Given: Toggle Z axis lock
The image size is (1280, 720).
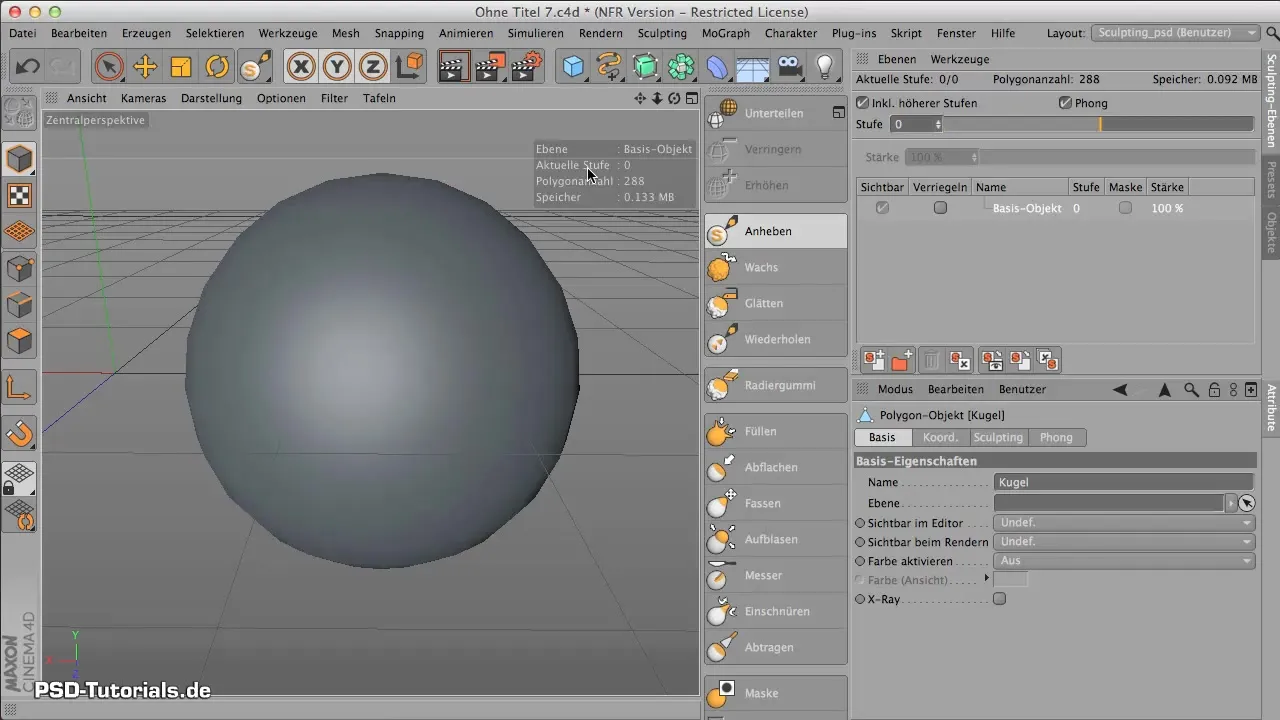Looking at the screenshot, I should [373, 67].
